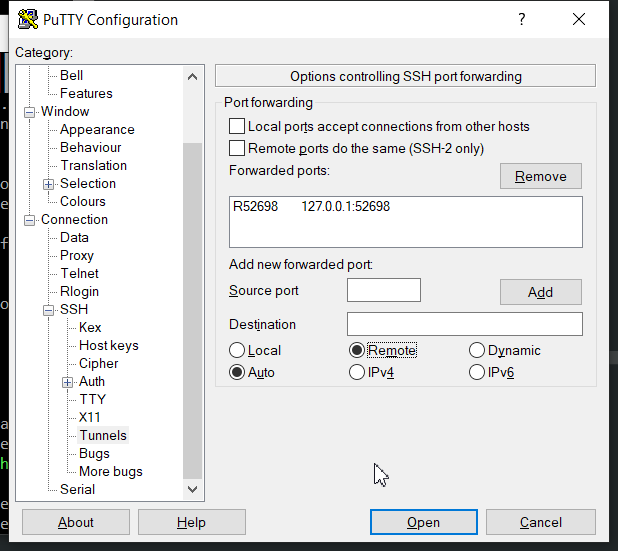618x551 pixels.
Task: Expand the Selection tree node
Action: point(48,184)
